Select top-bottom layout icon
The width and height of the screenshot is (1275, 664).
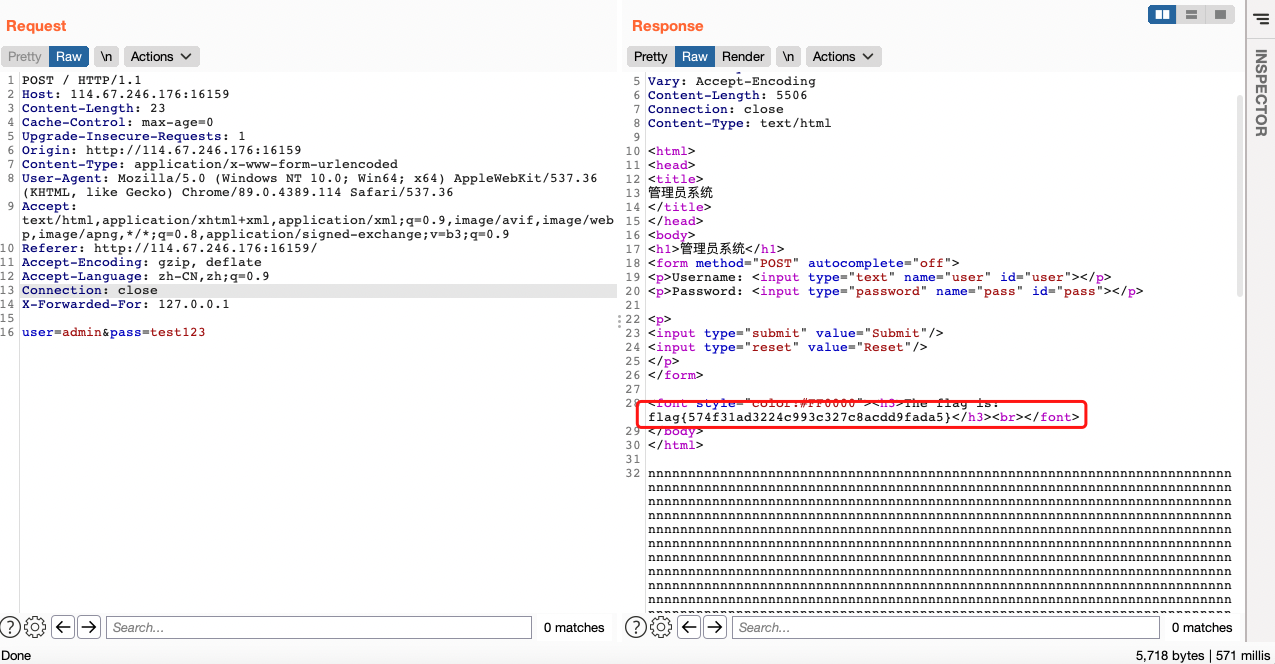[x=1191, y=15]
